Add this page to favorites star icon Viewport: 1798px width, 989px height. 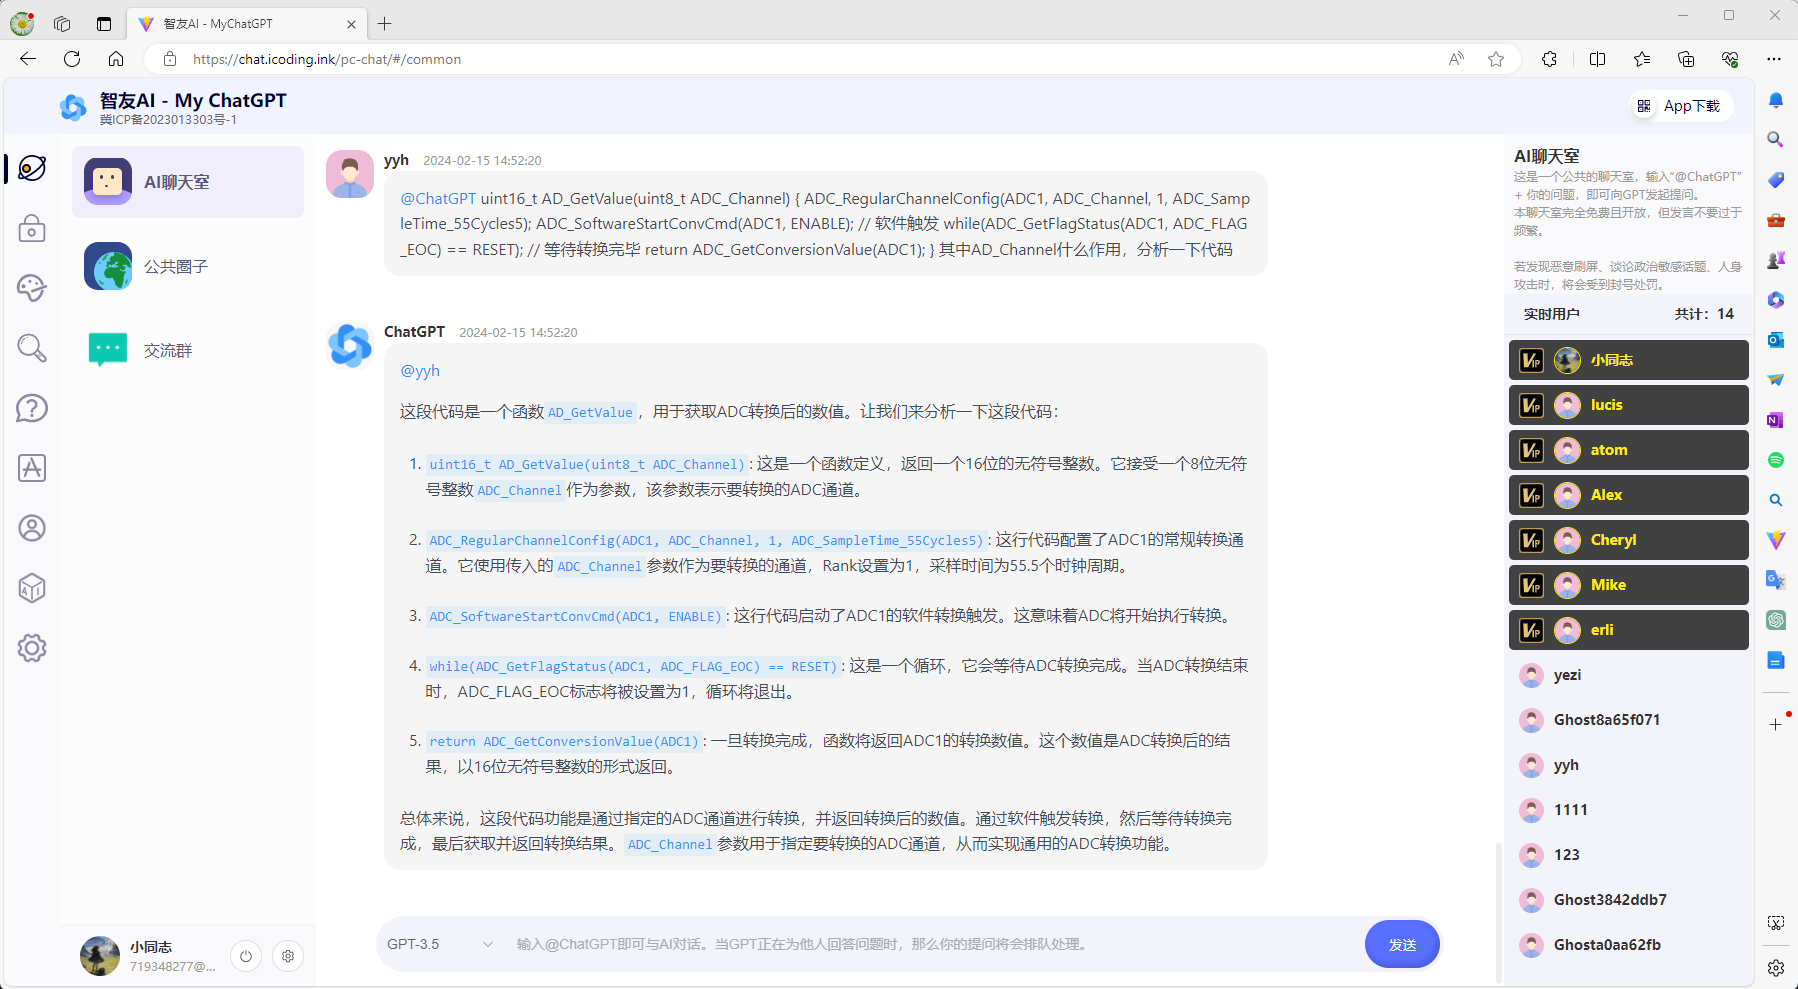point(1496,59)
